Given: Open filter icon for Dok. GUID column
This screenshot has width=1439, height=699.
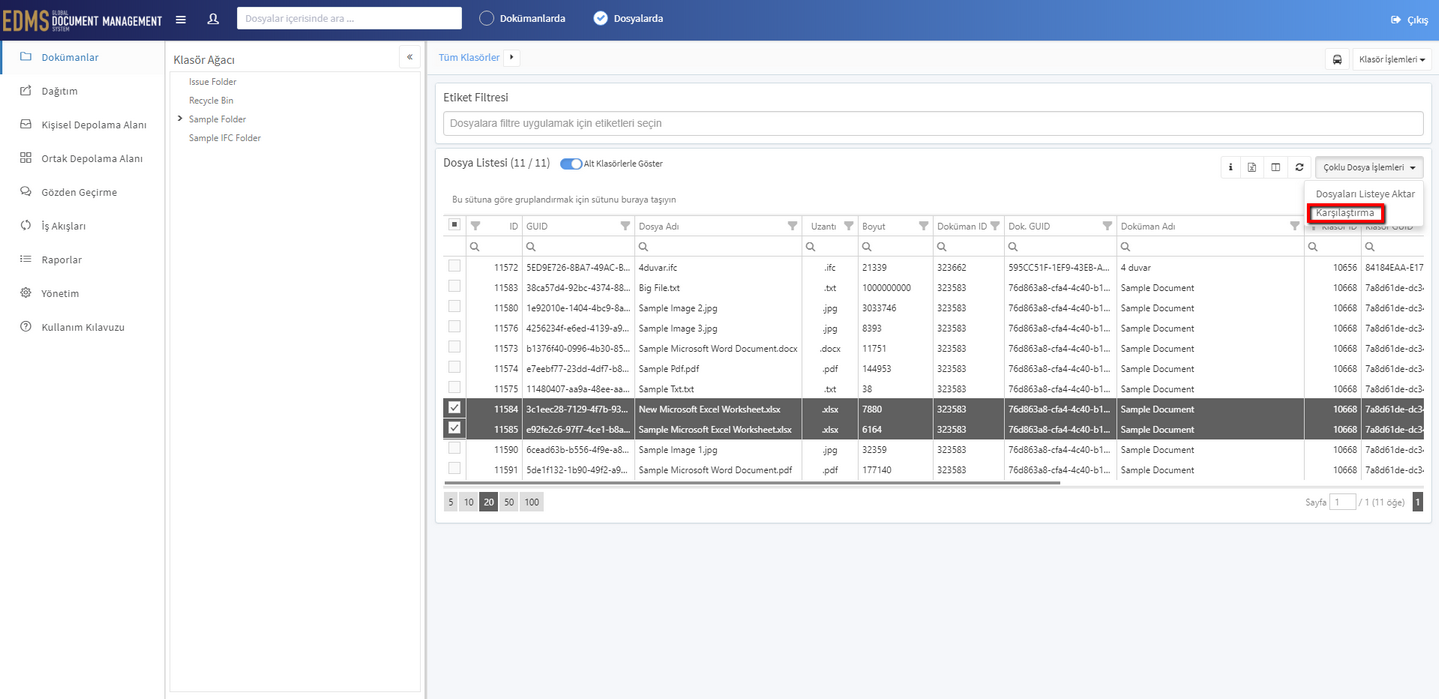Looking at the screenshot, I should [1107, 226].
